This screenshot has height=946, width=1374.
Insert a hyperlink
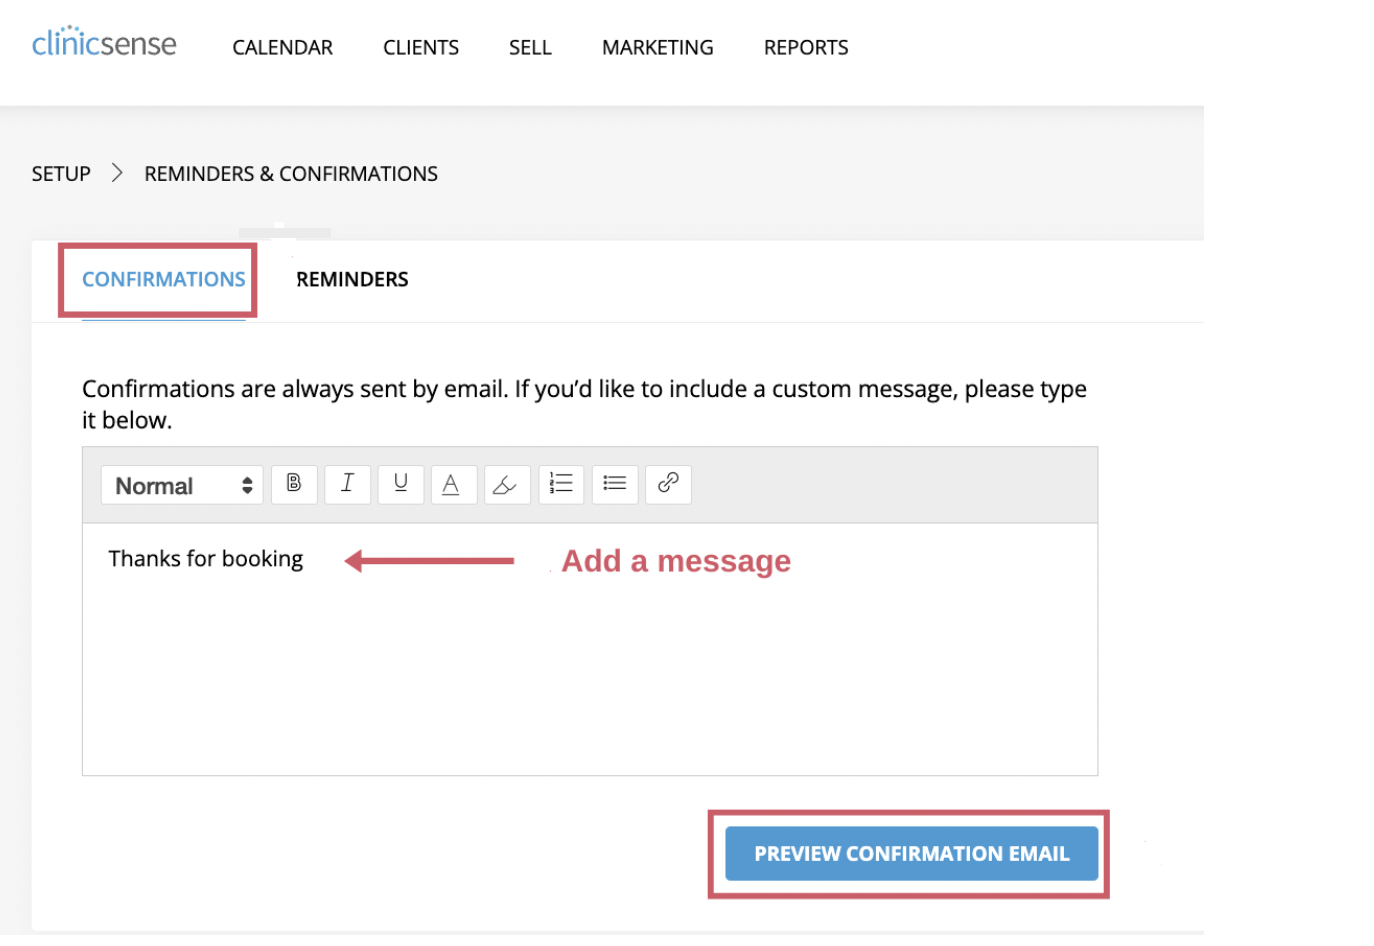(668, 485)
